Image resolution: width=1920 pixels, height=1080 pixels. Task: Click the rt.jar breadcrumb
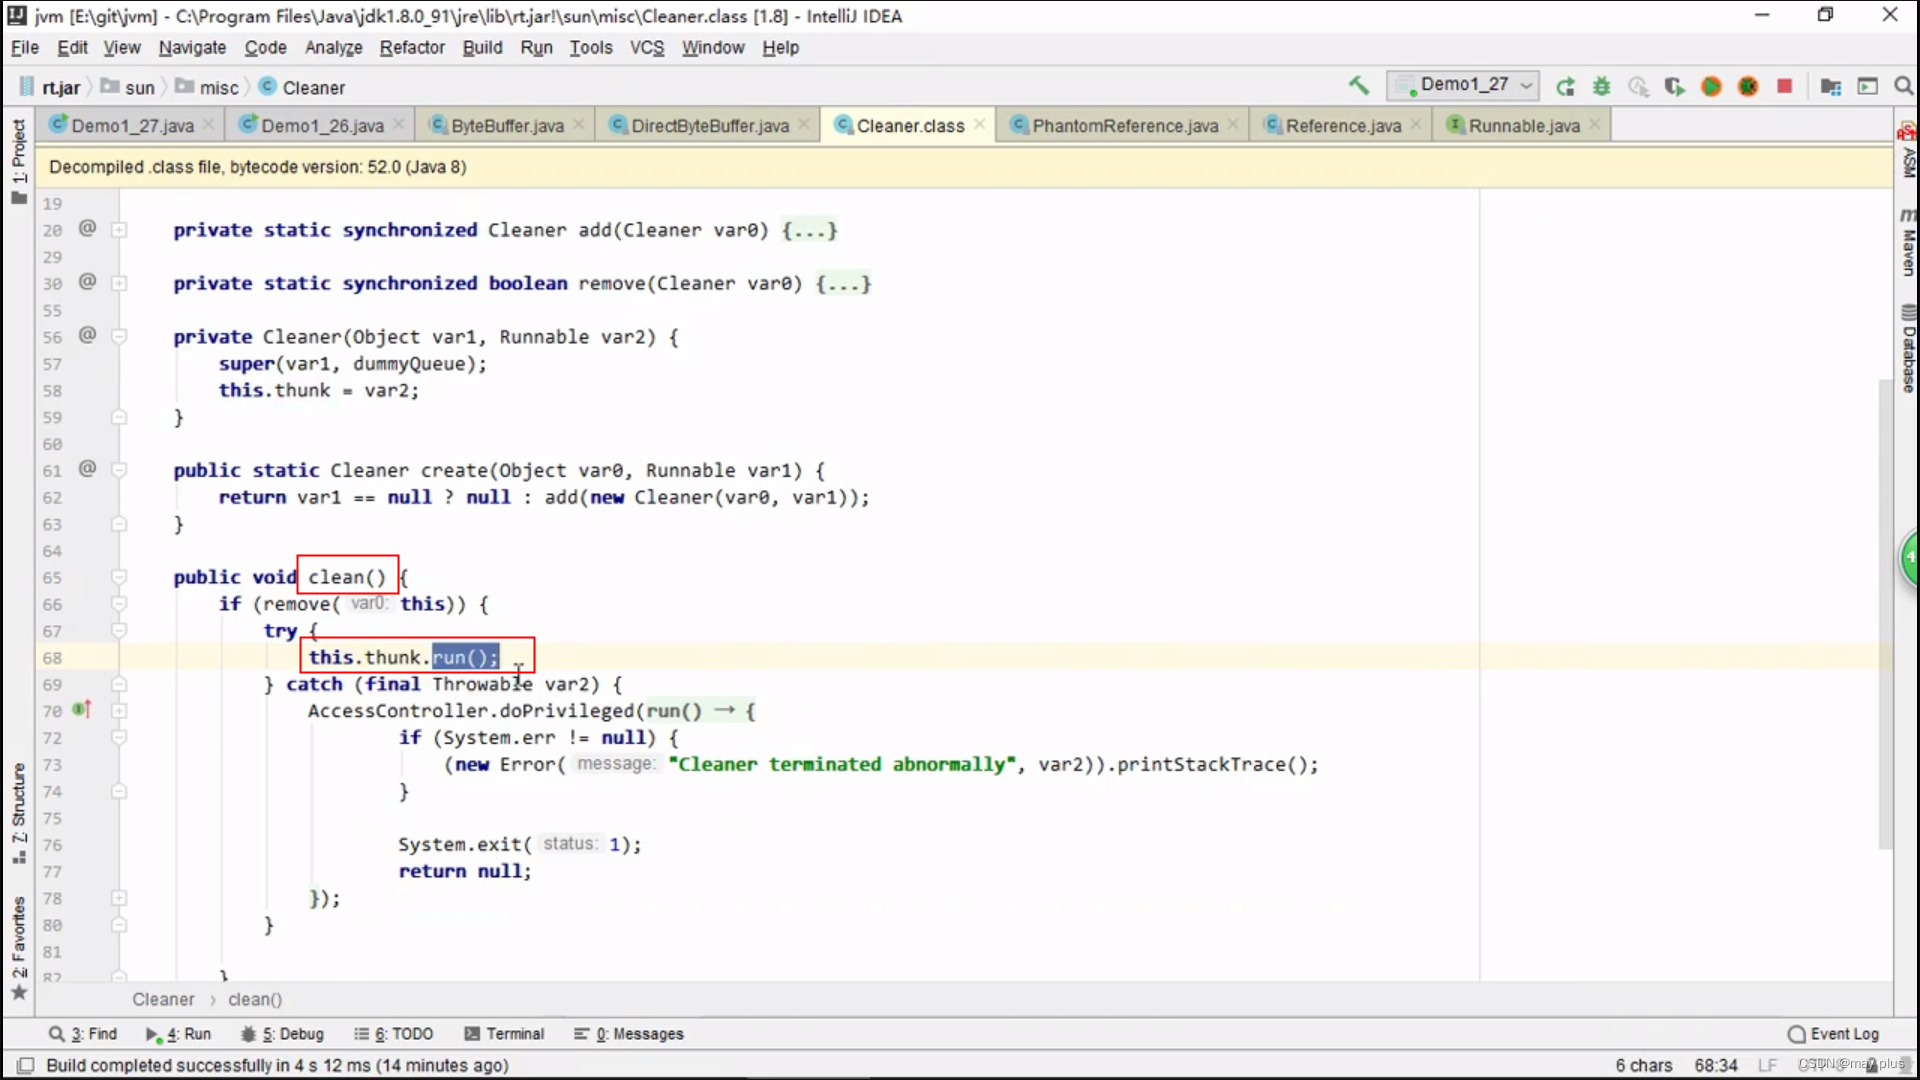pyautogui.click(x=50, y=87)
